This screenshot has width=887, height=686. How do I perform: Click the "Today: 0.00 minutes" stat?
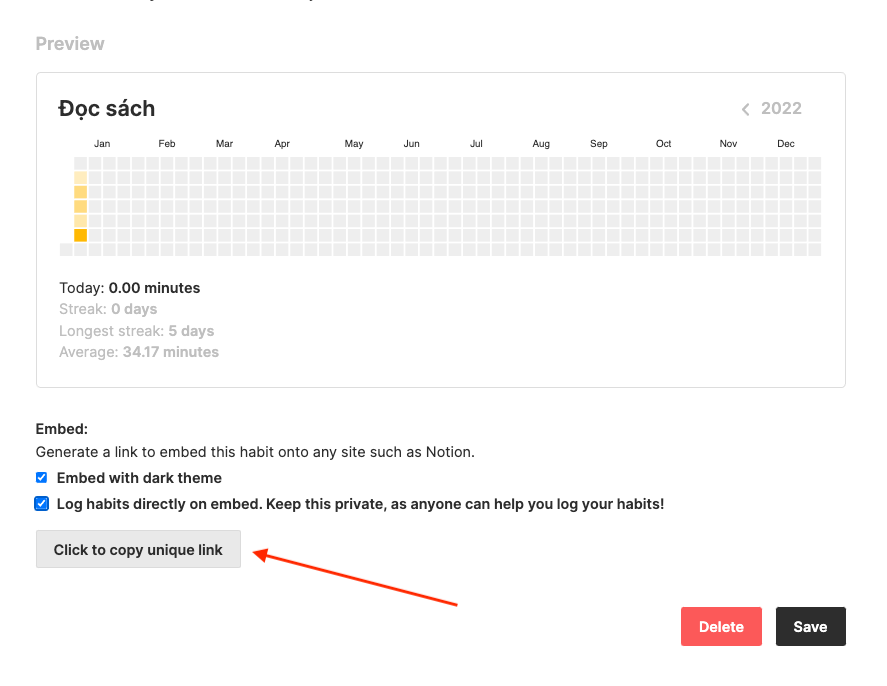point(130,288)
